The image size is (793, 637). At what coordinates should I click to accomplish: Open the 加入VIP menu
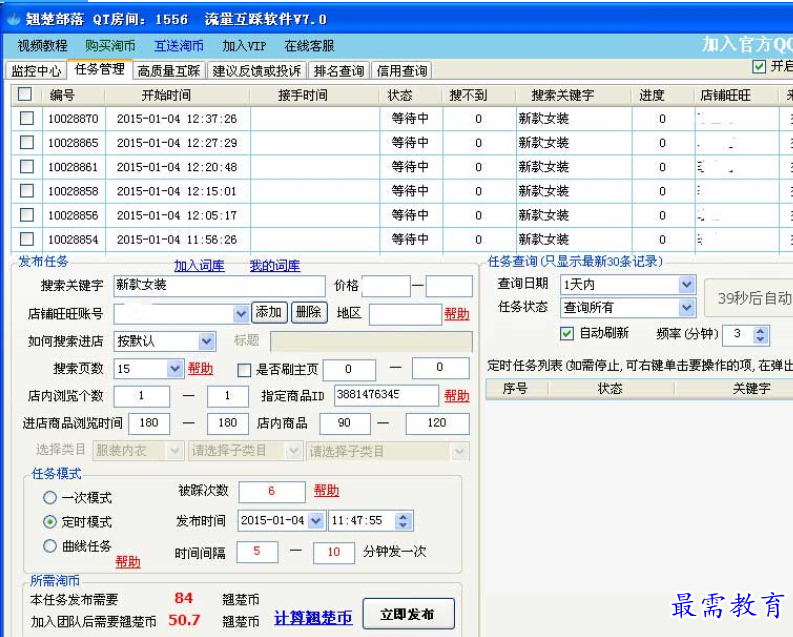point(244,46)
